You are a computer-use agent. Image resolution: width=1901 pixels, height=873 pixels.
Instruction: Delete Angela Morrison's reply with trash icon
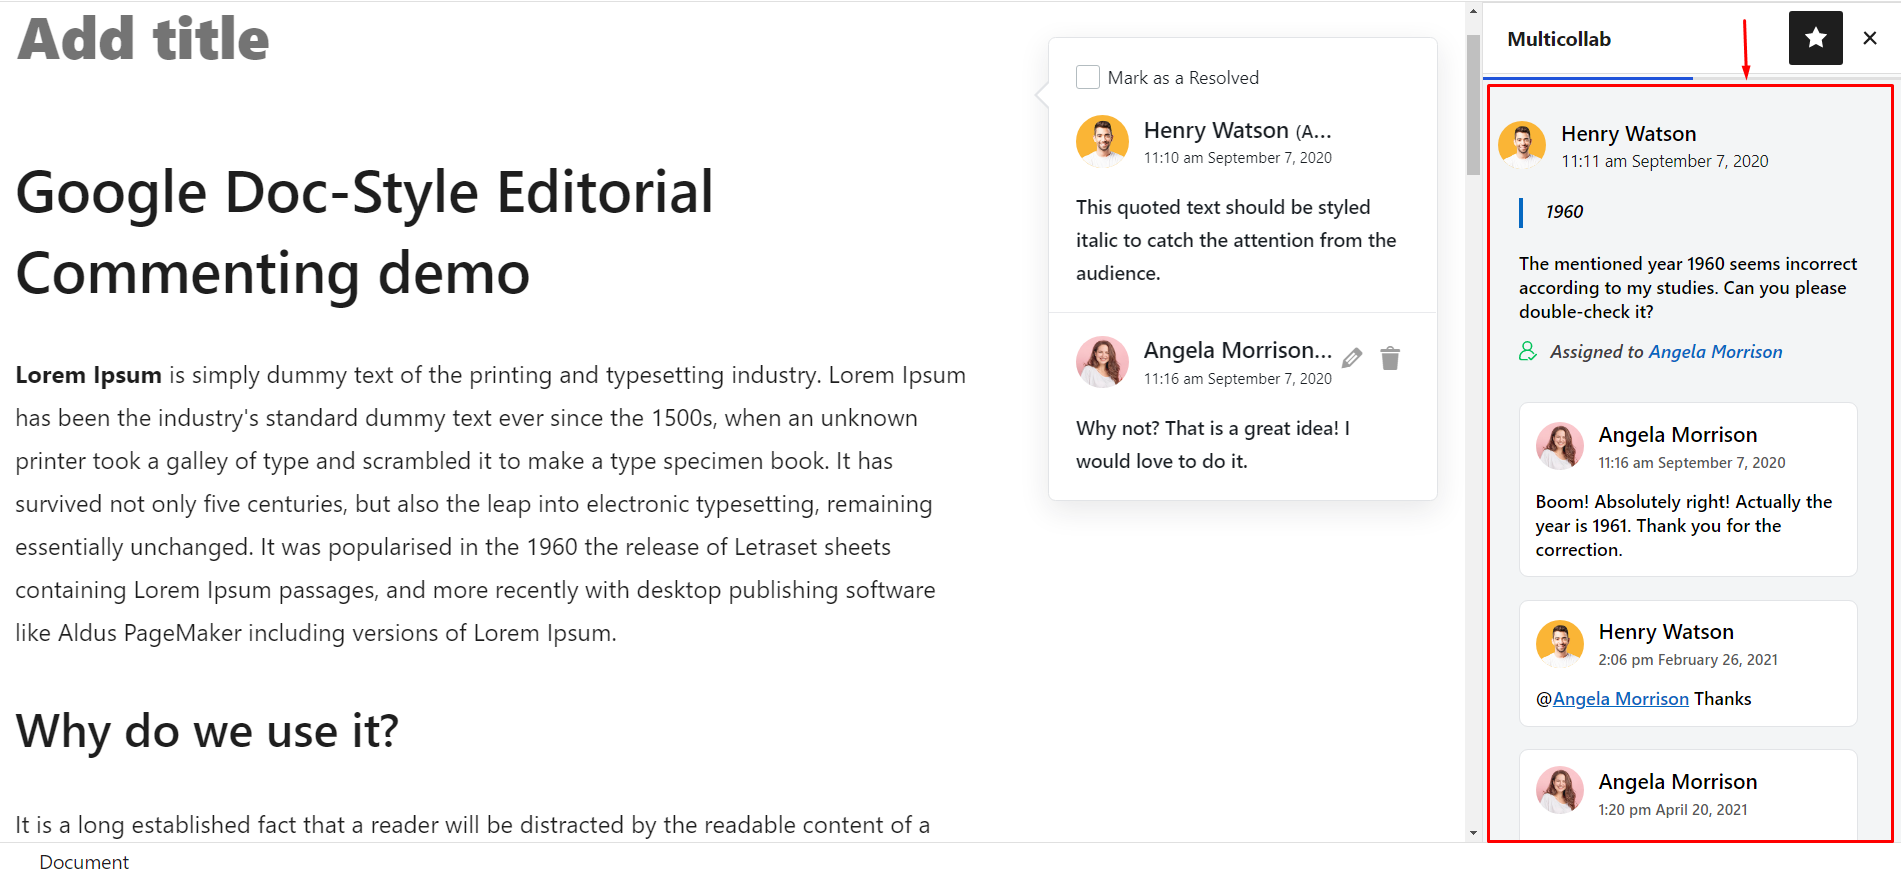[x=1390, y=358]
